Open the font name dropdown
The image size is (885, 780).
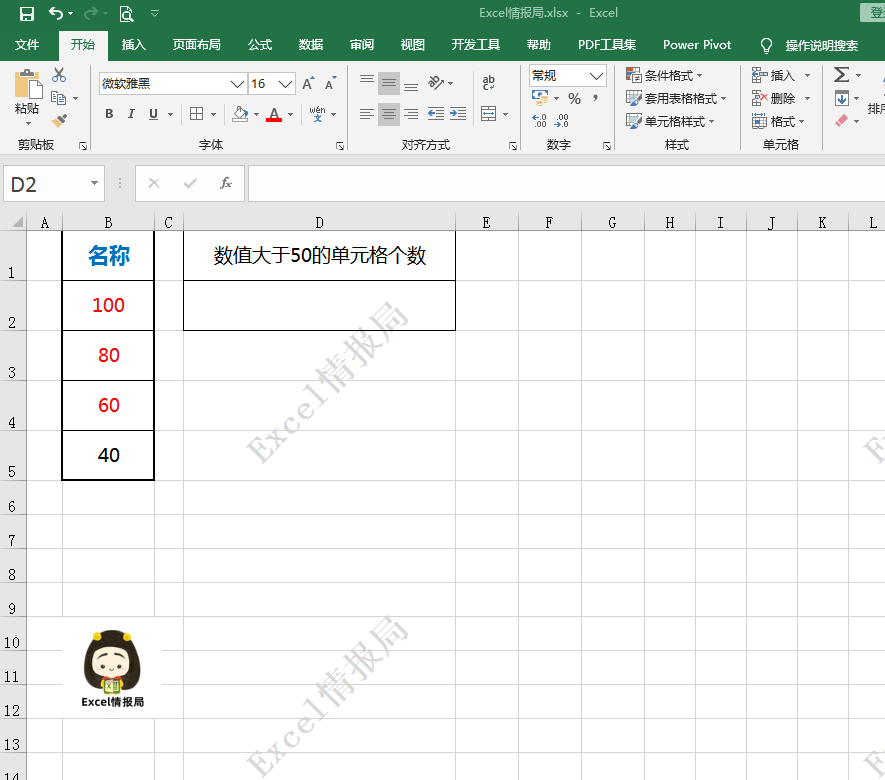pyautogui.click(x=237, y=84)
